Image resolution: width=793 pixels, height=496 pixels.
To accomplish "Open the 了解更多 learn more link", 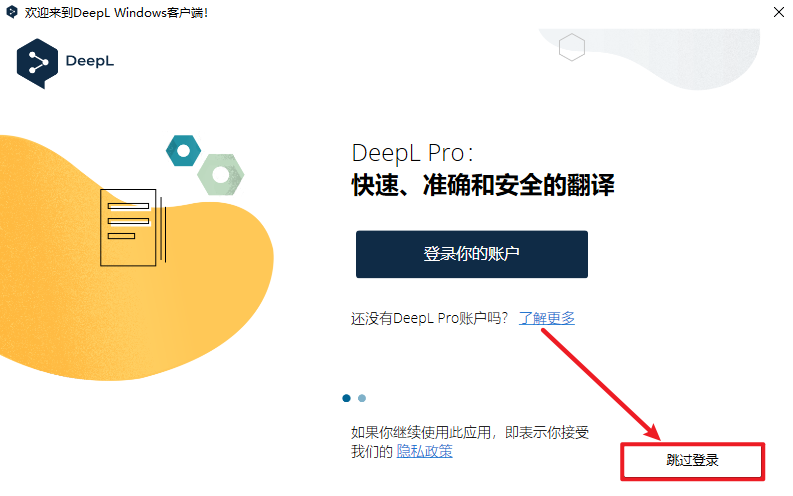I will 547,318.
